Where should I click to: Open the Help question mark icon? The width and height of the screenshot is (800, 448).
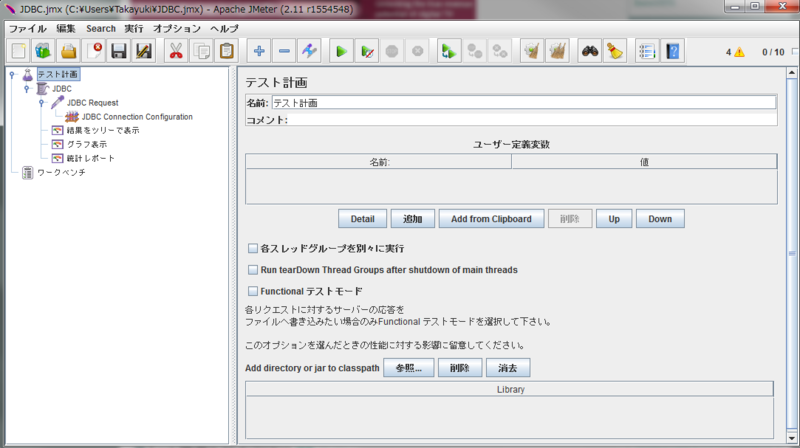click(x=672, y=51)
